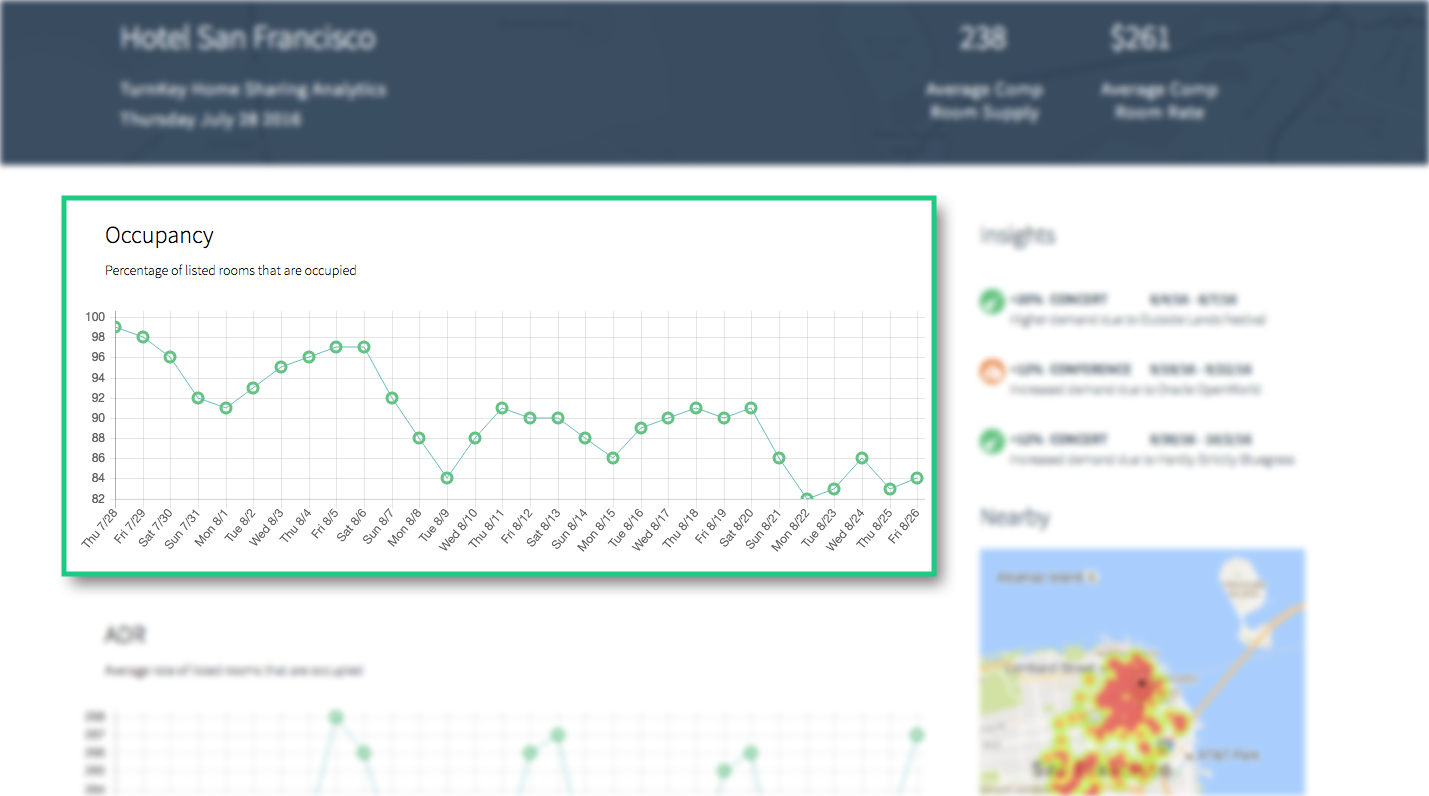Image resolution: width=1429 pixels, height=796 pixels.
Task: Click the 82 label on the y-axis
Action: pyautogui.click(x=98, y=498)
